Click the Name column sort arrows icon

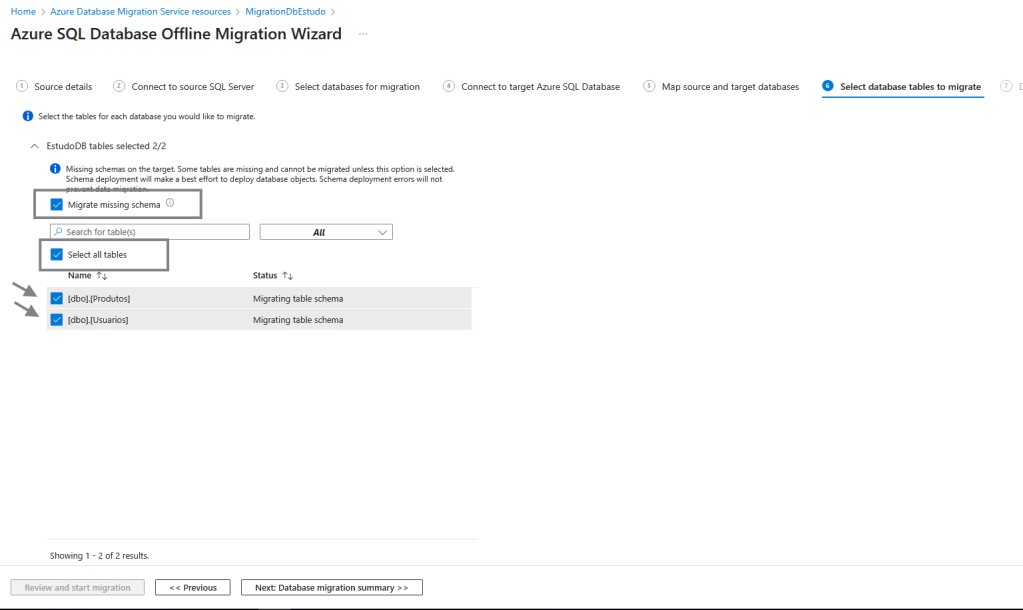(101, 275)
